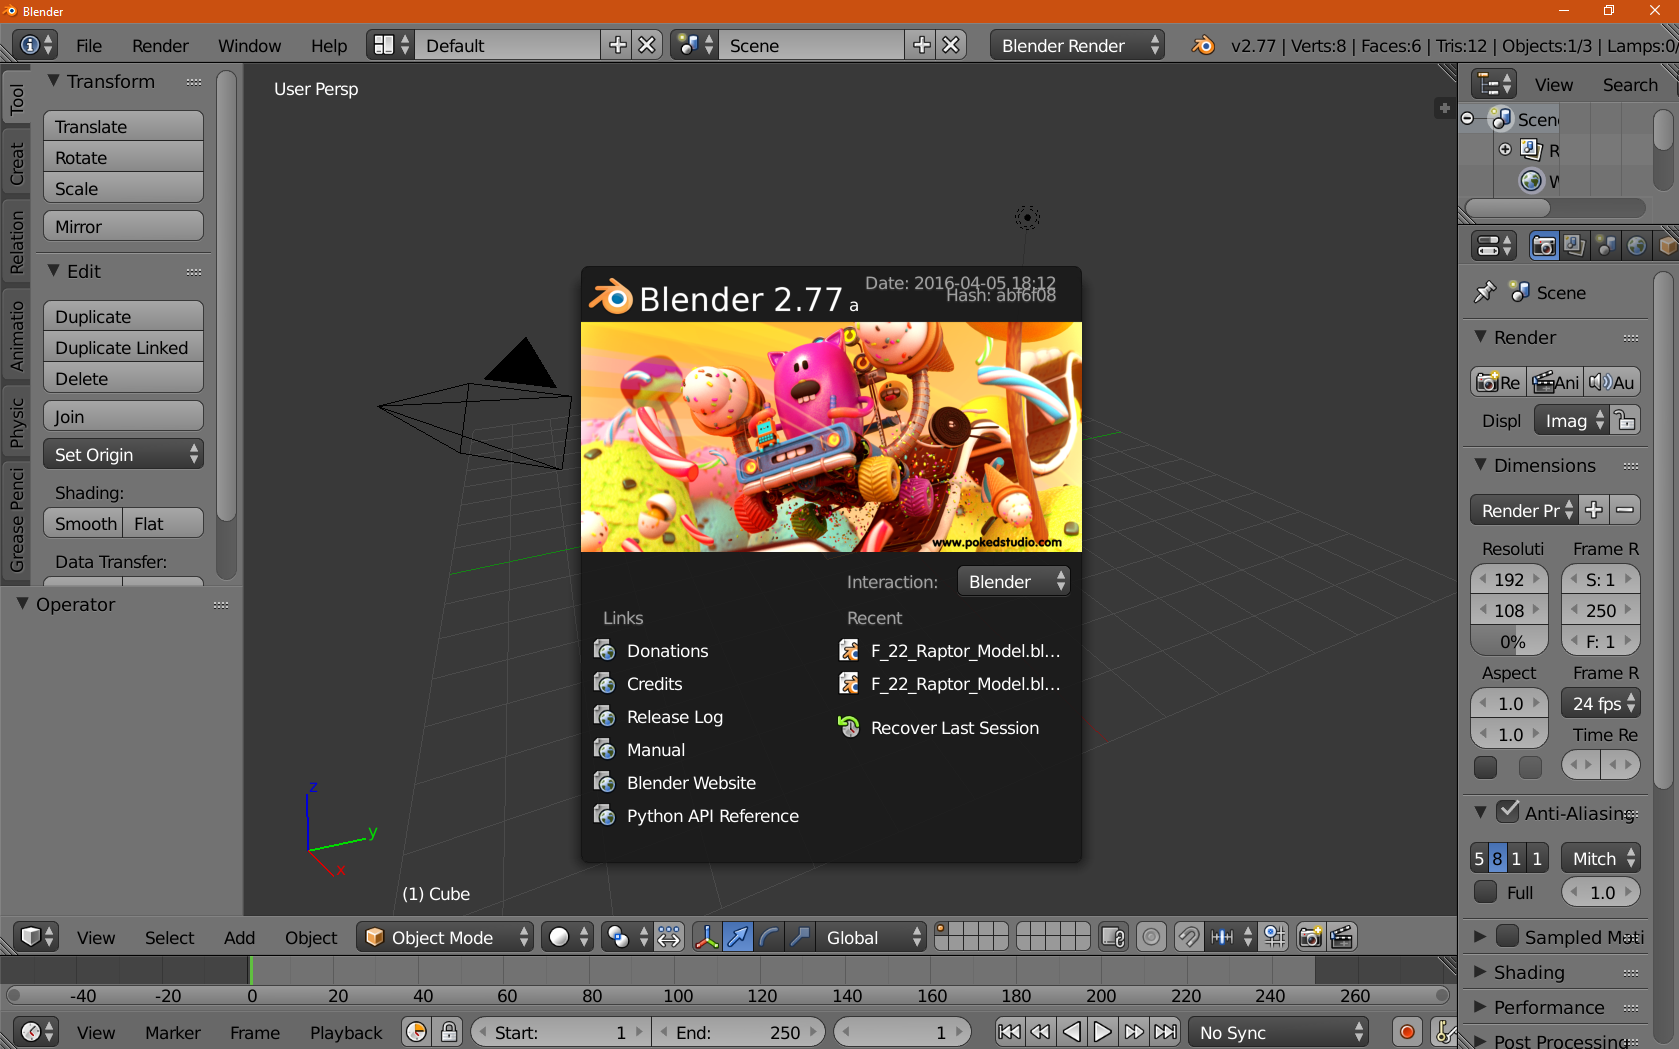Screen dimensions: 1679x1049
Task: Click the screen layout browse icon
Action: [390, 45]
